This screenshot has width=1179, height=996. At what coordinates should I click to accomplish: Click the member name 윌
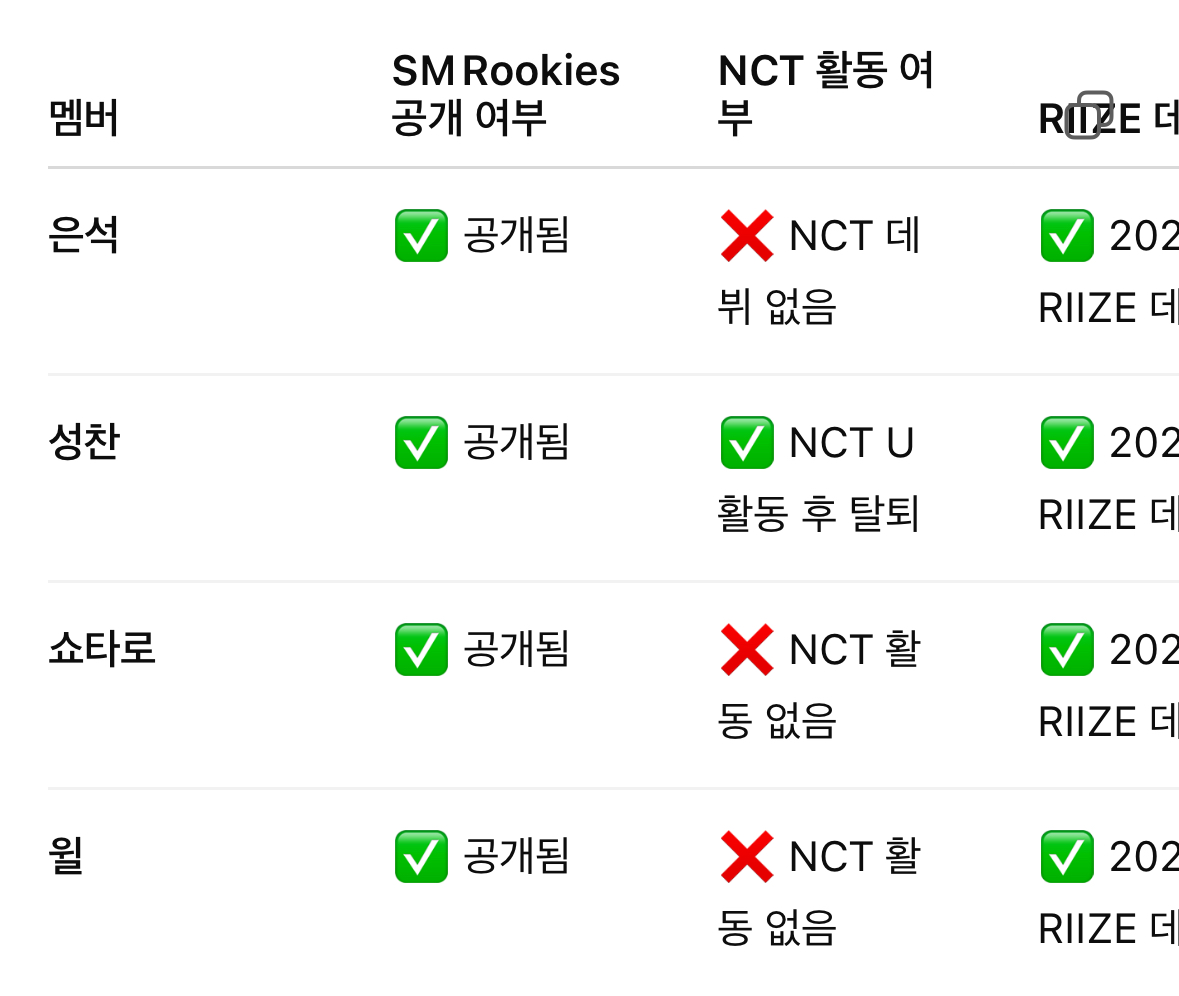pos(66,857)
